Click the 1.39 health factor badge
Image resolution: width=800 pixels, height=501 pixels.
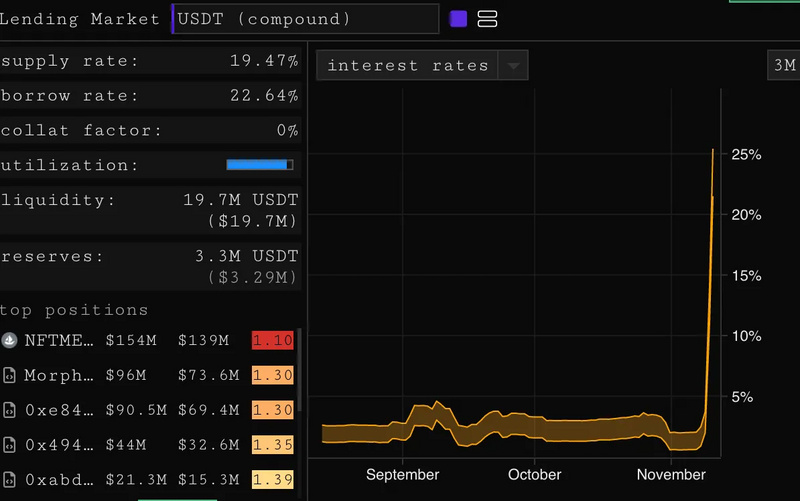tap(273, 479)
